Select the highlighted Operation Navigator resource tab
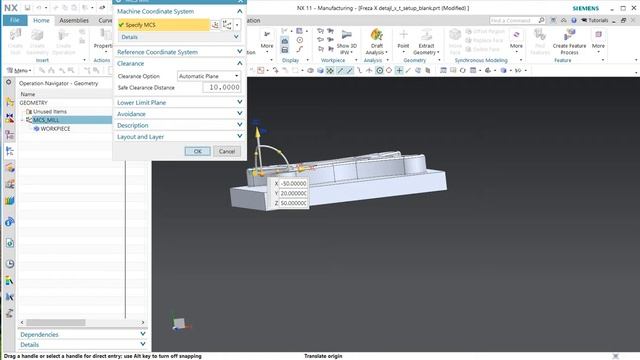The image size is (640, 360). pyautogui.click(x=10, y=151)
